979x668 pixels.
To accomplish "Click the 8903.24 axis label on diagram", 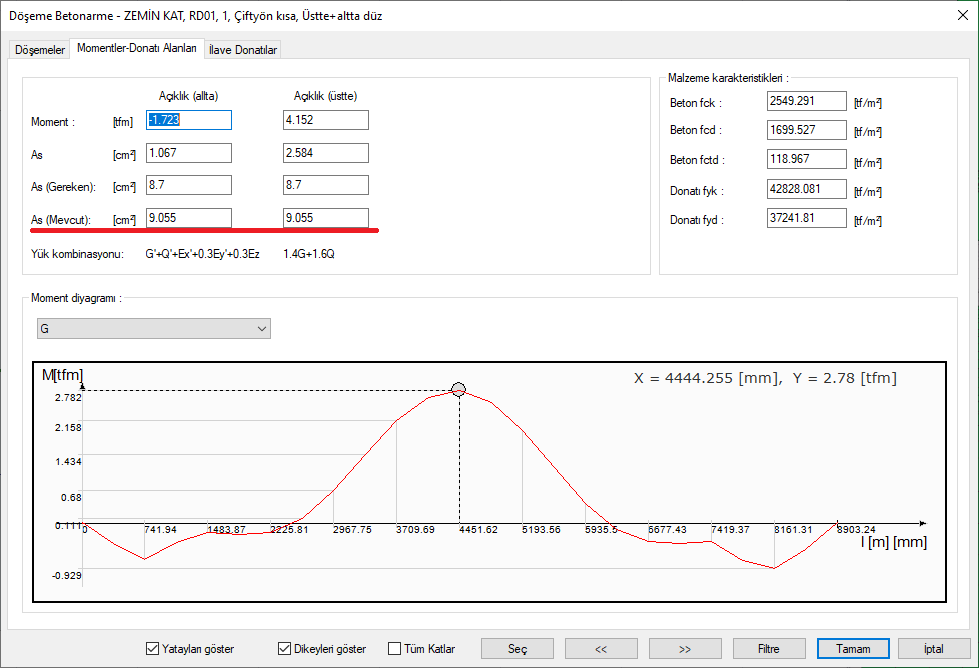I will tap(857, 529).
